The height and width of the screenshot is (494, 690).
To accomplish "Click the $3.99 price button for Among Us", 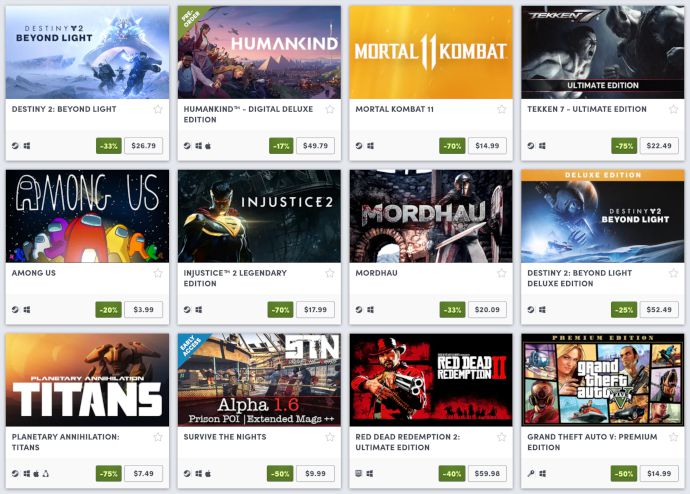I will 143,310.
